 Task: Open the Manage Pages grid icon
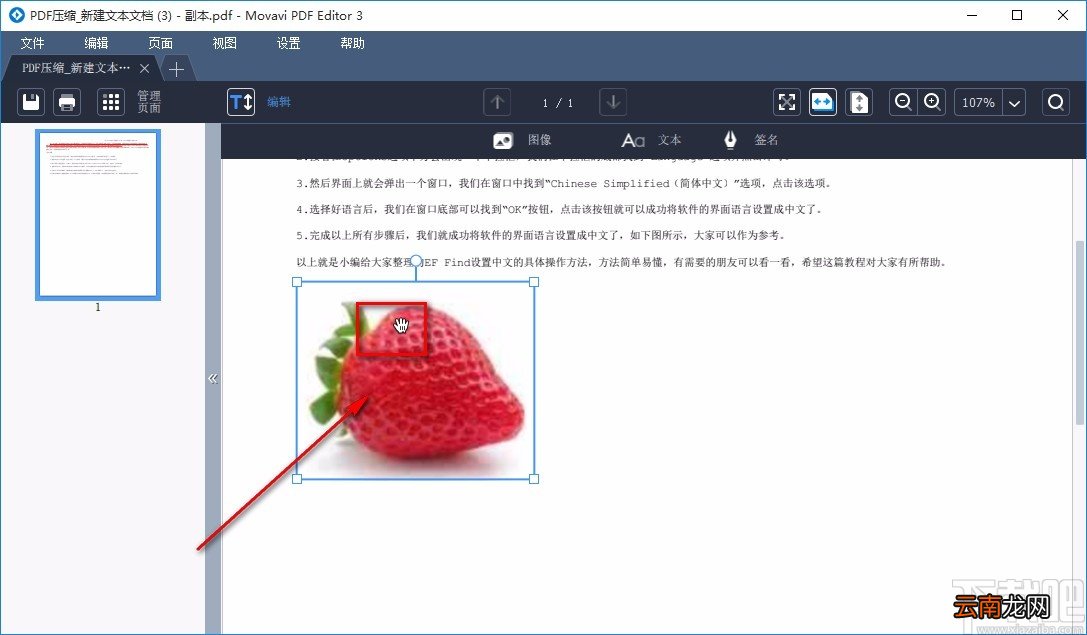click(x=111, y=103)
